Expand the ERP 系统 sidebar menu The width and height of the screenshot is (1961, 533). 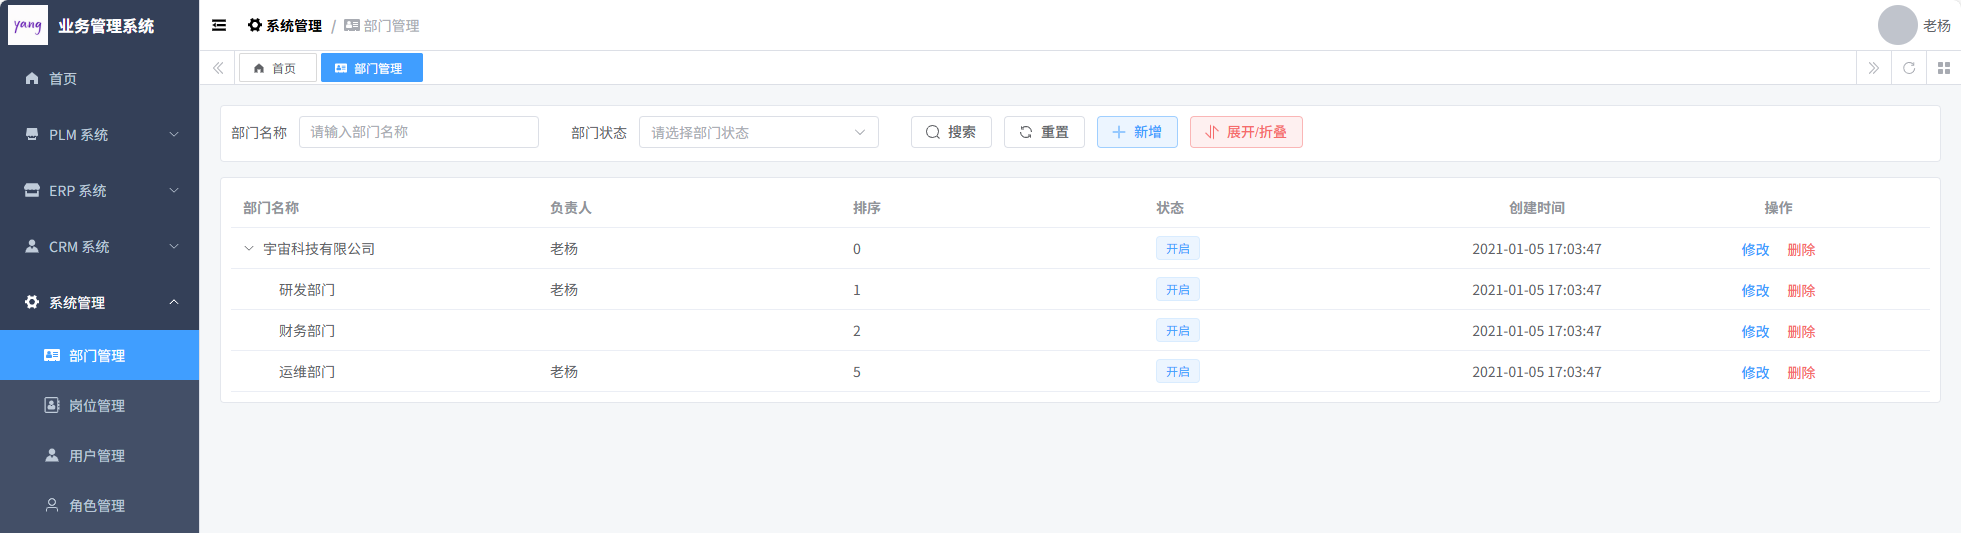[99, 190]
